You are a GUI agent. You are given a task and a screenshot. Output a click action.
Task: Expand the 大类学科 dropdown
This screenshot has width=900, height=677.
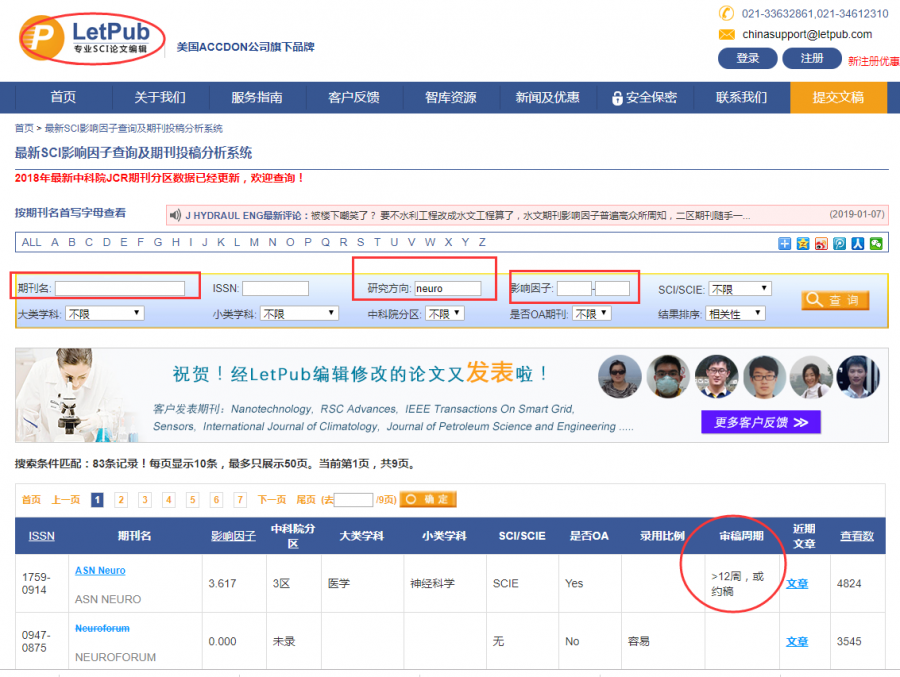click(105, 314)
